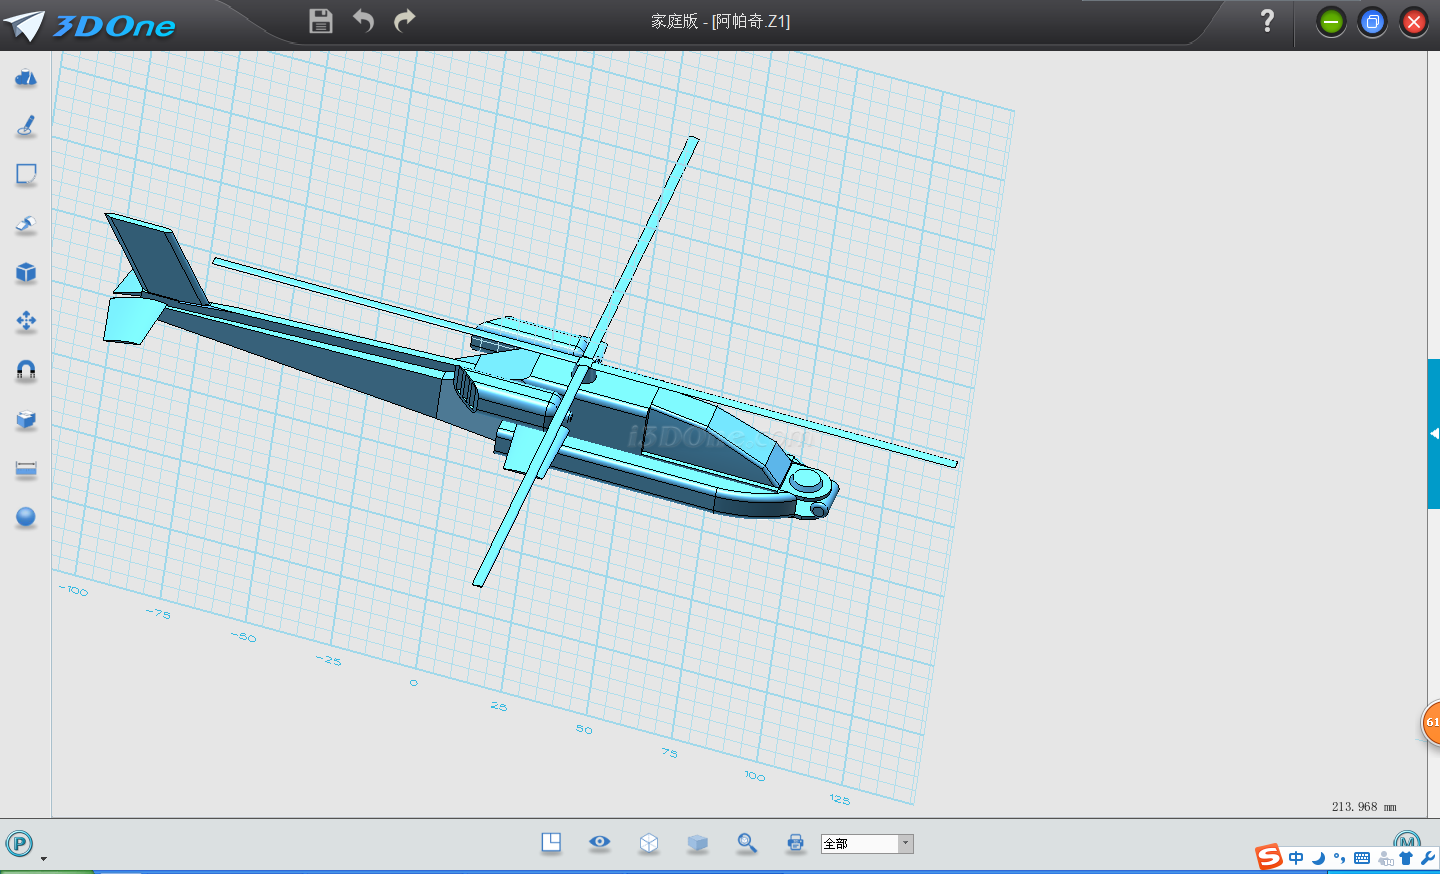Screen dimensions: 1440x874
Task: Open the ruler measure distance tool
Action: [x=26, y=469]
